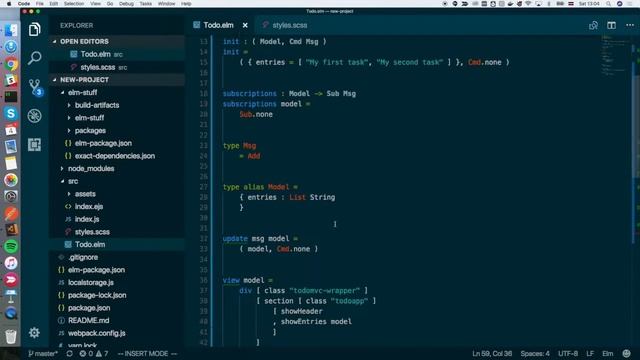Split the editor with the split icon
640x360 pixels.
pos(611,25)
